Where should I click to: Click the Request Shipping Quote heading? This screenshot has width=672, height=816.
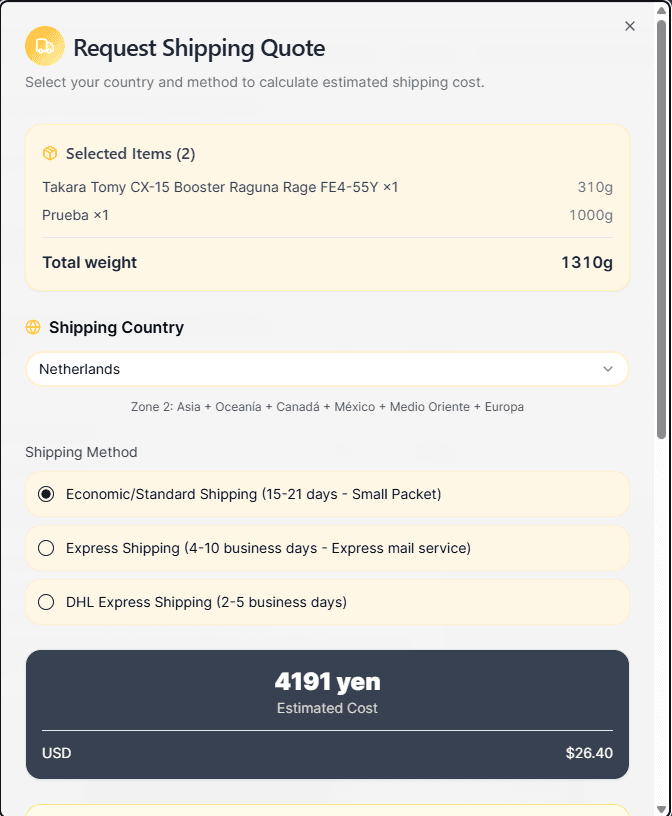(x=199, y=48)
